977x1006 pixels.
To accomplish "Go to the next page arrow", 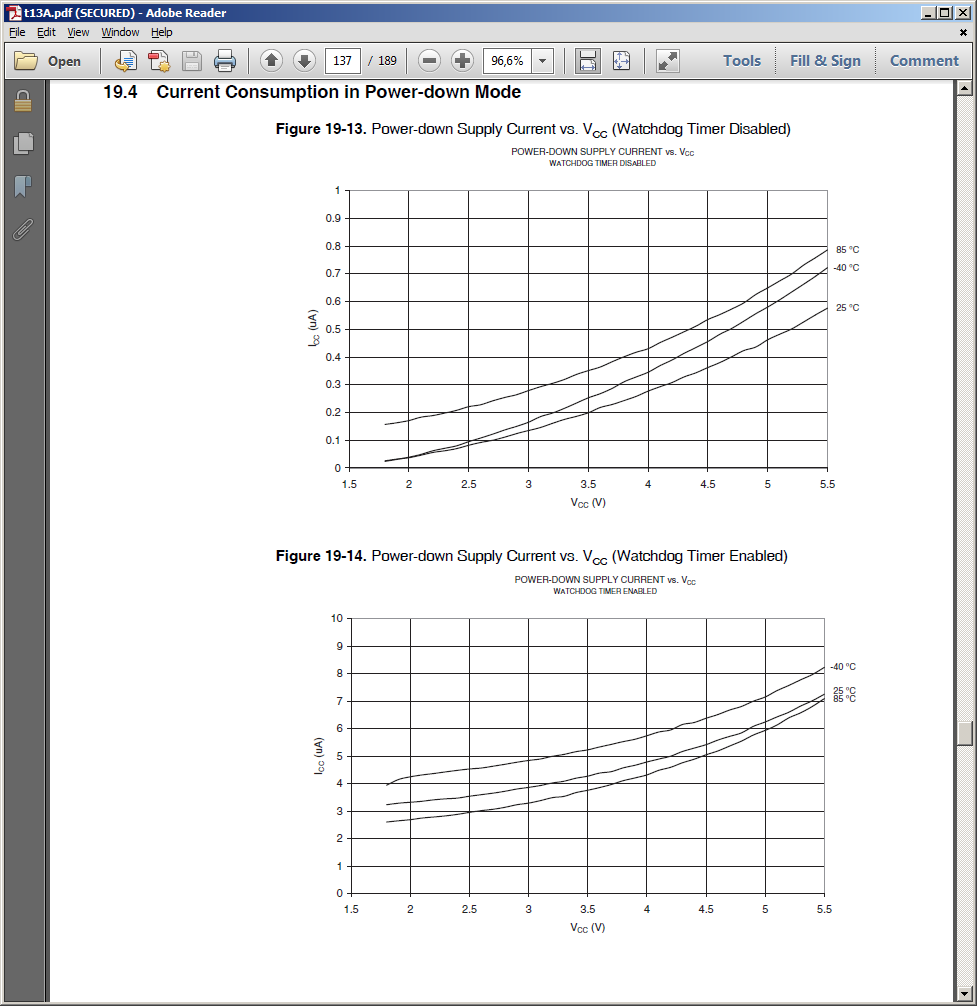I will tap(304, 61).
